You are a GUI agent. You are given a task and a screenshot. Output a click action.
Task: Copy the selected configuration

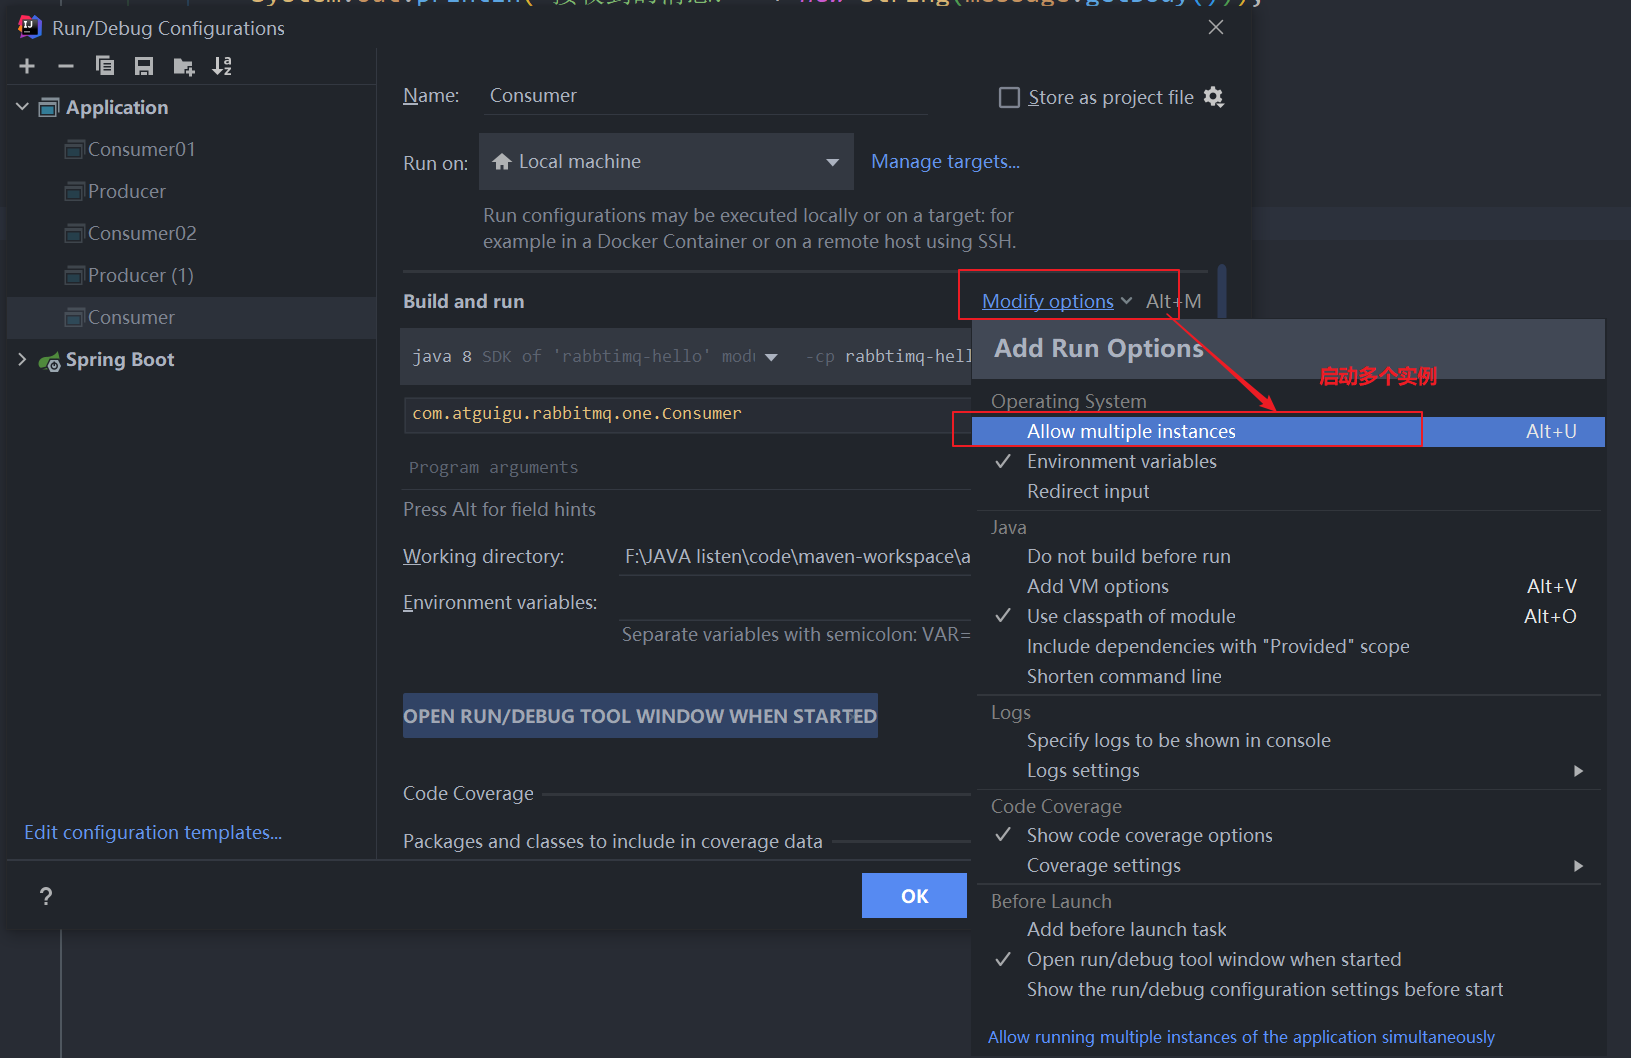tap(105, 66)
